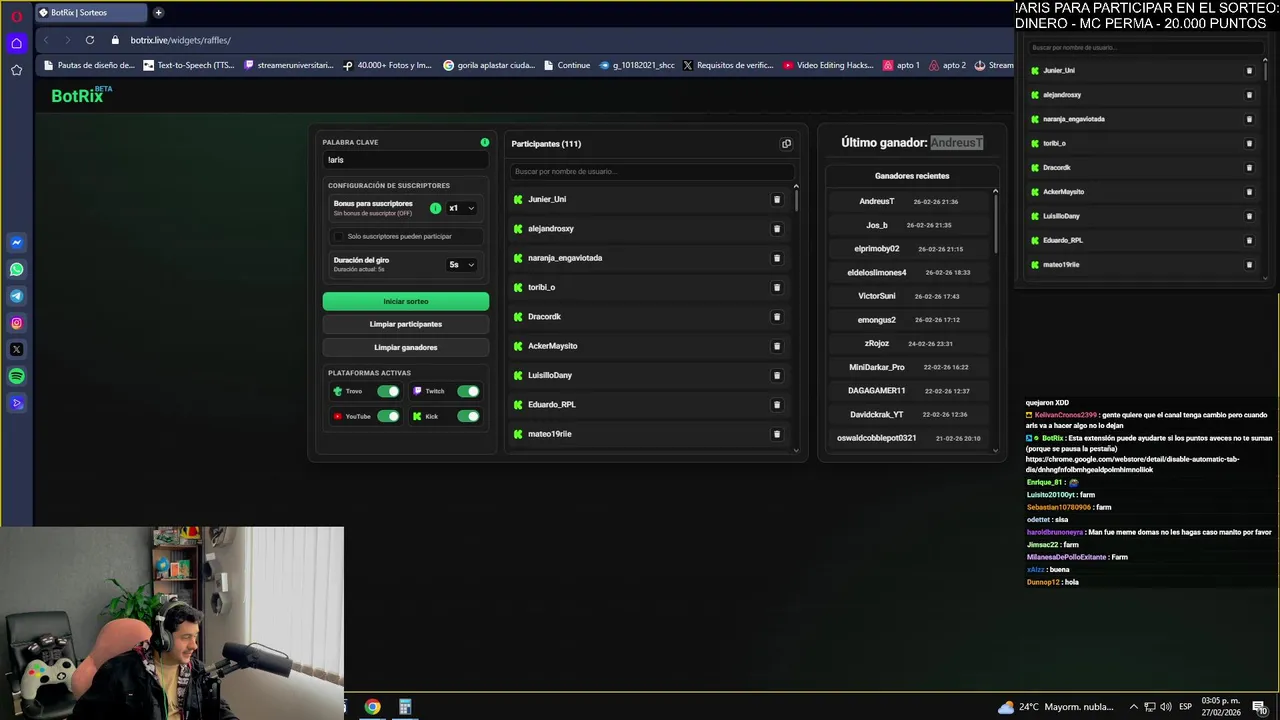Viewport: 1280px width, 720px height.
Task: Click 'Limpiar ganadores' button
Action: click(x=406, y=347)
